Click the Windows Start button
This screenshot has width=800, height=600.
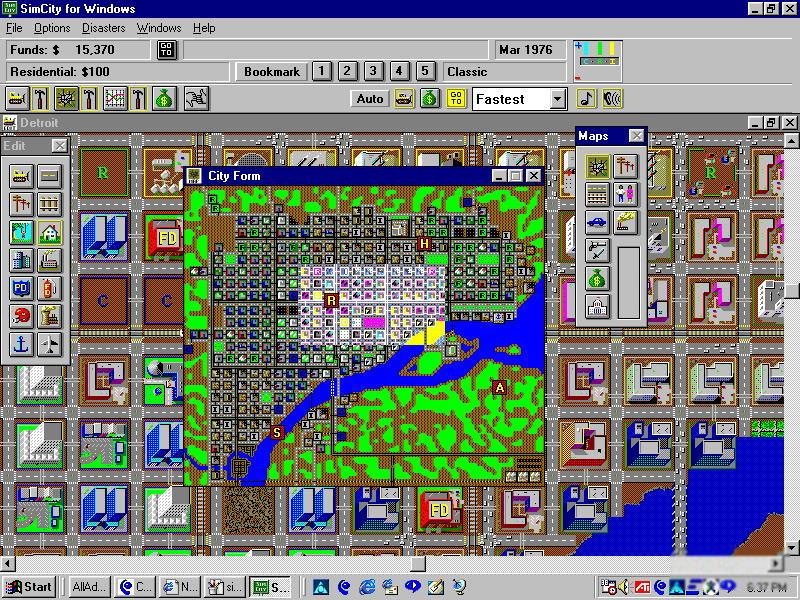click(x=28, y=587)
